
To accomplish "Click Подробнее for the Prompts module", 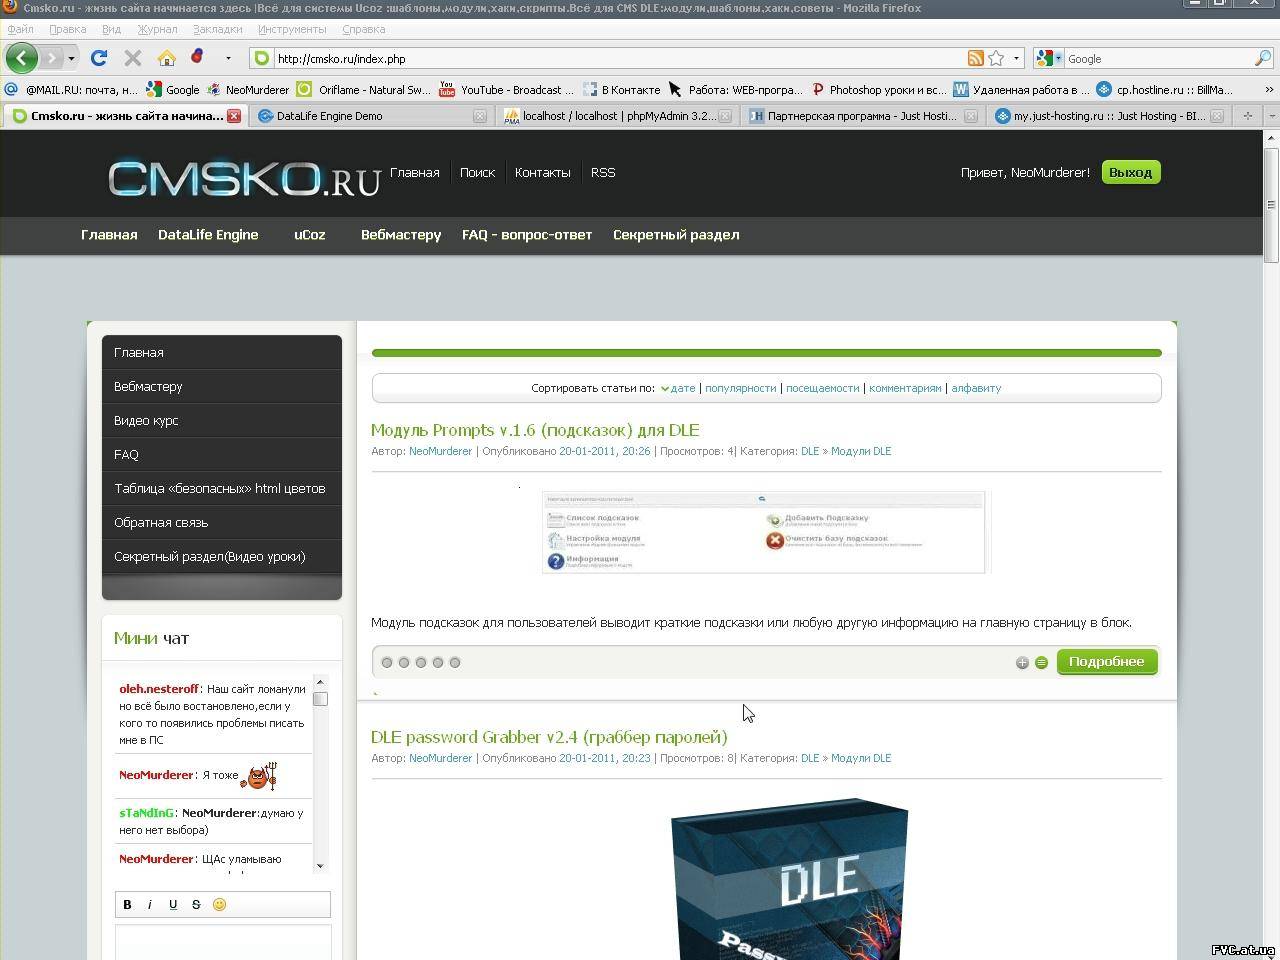I will [x=1106, y=661].
